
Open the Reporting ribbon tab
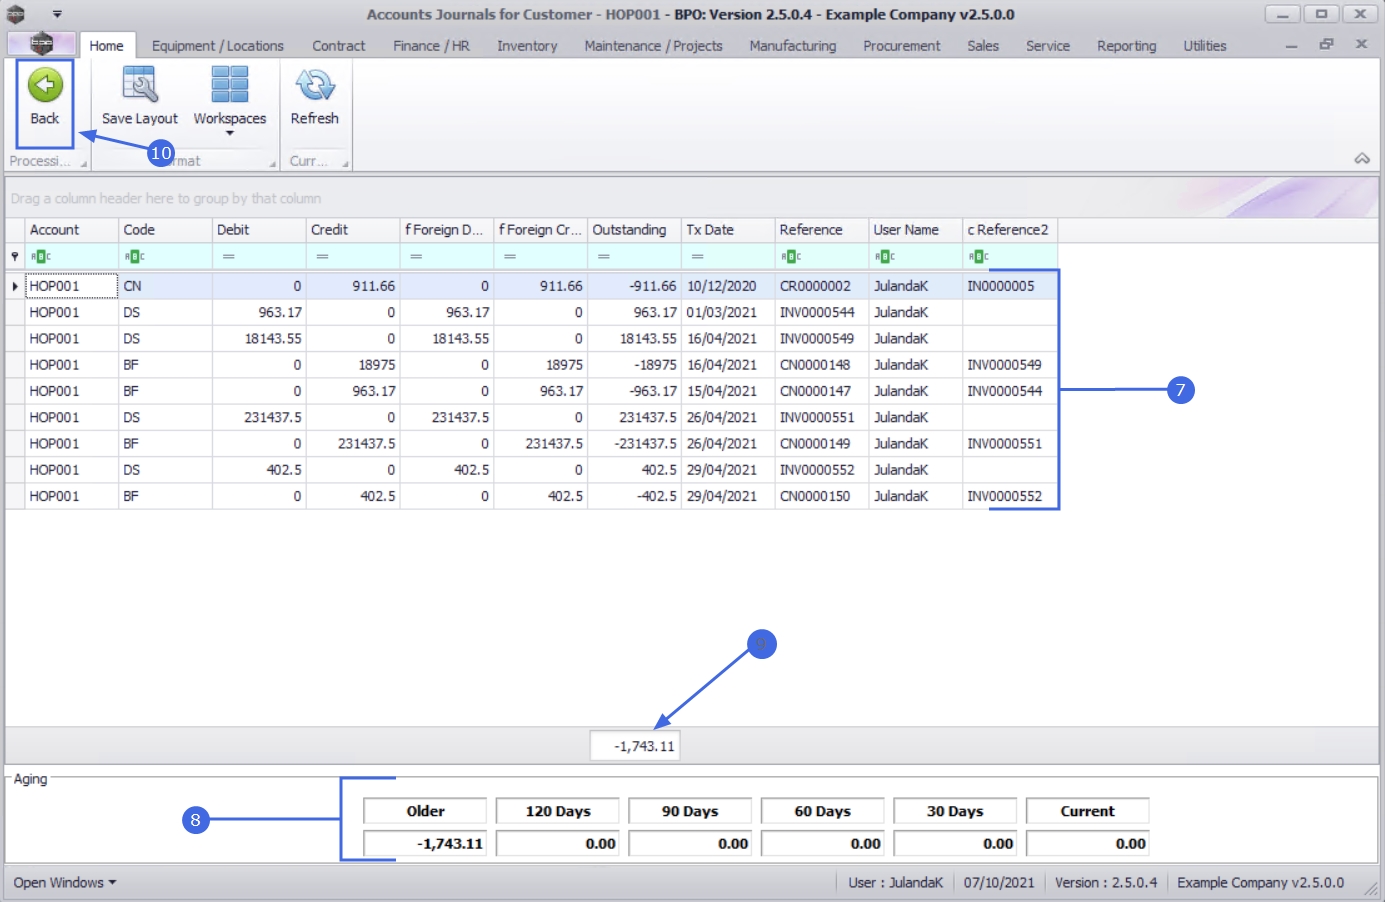click(1126, 46)
